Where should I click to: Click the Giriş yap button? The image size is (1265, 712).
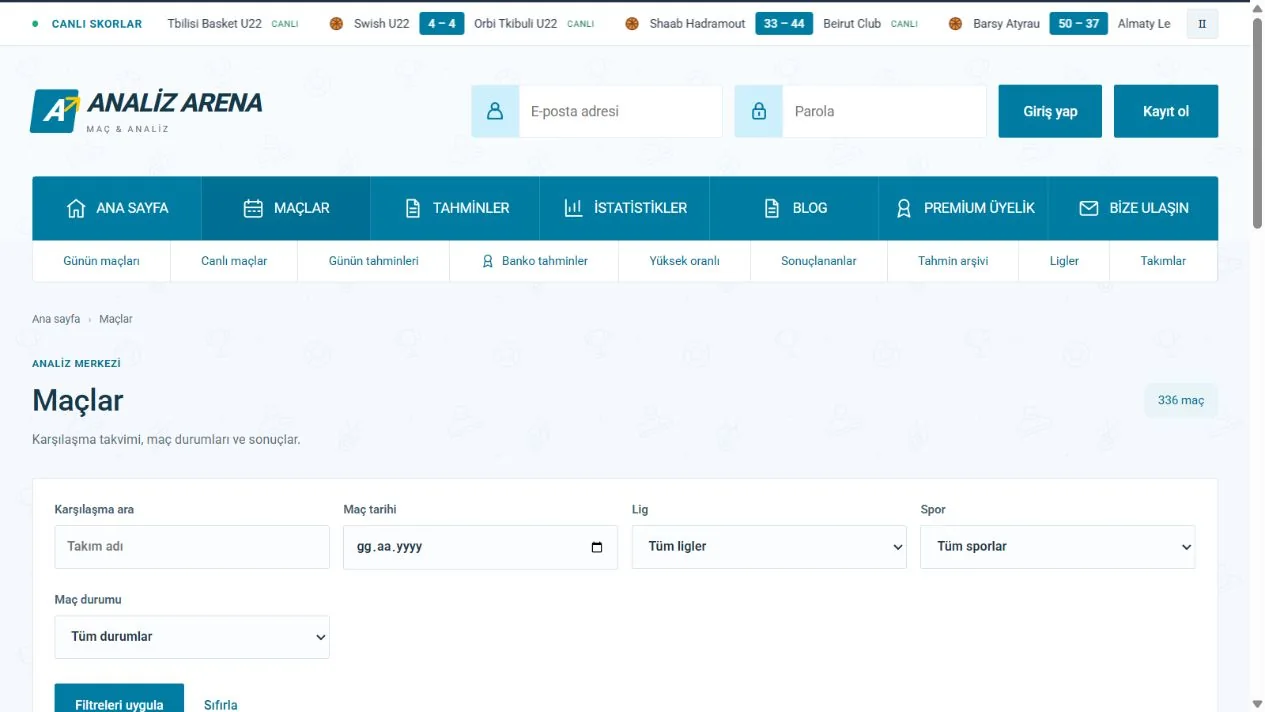coord(1050,111)
